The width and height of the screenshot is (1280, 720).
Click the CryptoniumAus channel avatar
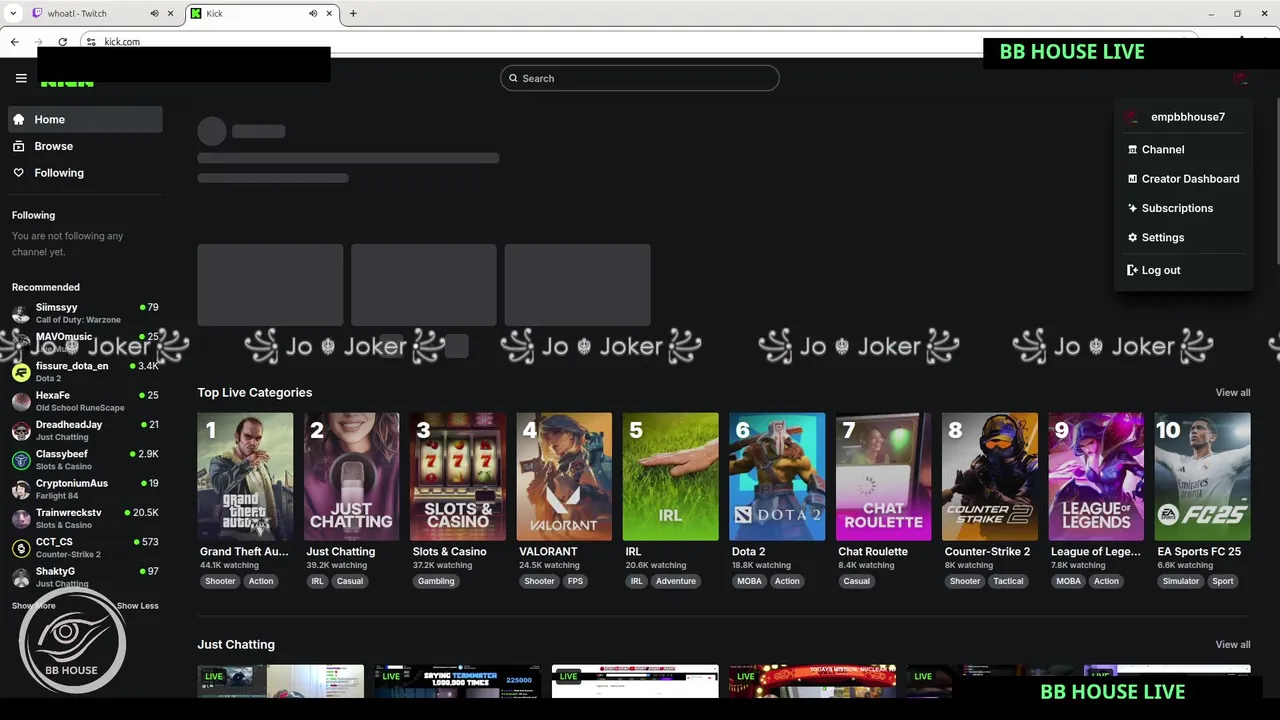click(x=21, y=490)
